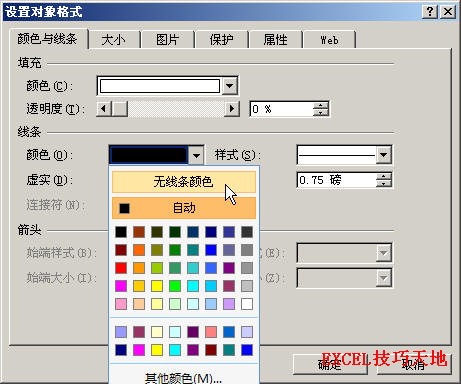Pick yellow swatch in fourth palette row
461x384 pixels.
pos(157,286)
